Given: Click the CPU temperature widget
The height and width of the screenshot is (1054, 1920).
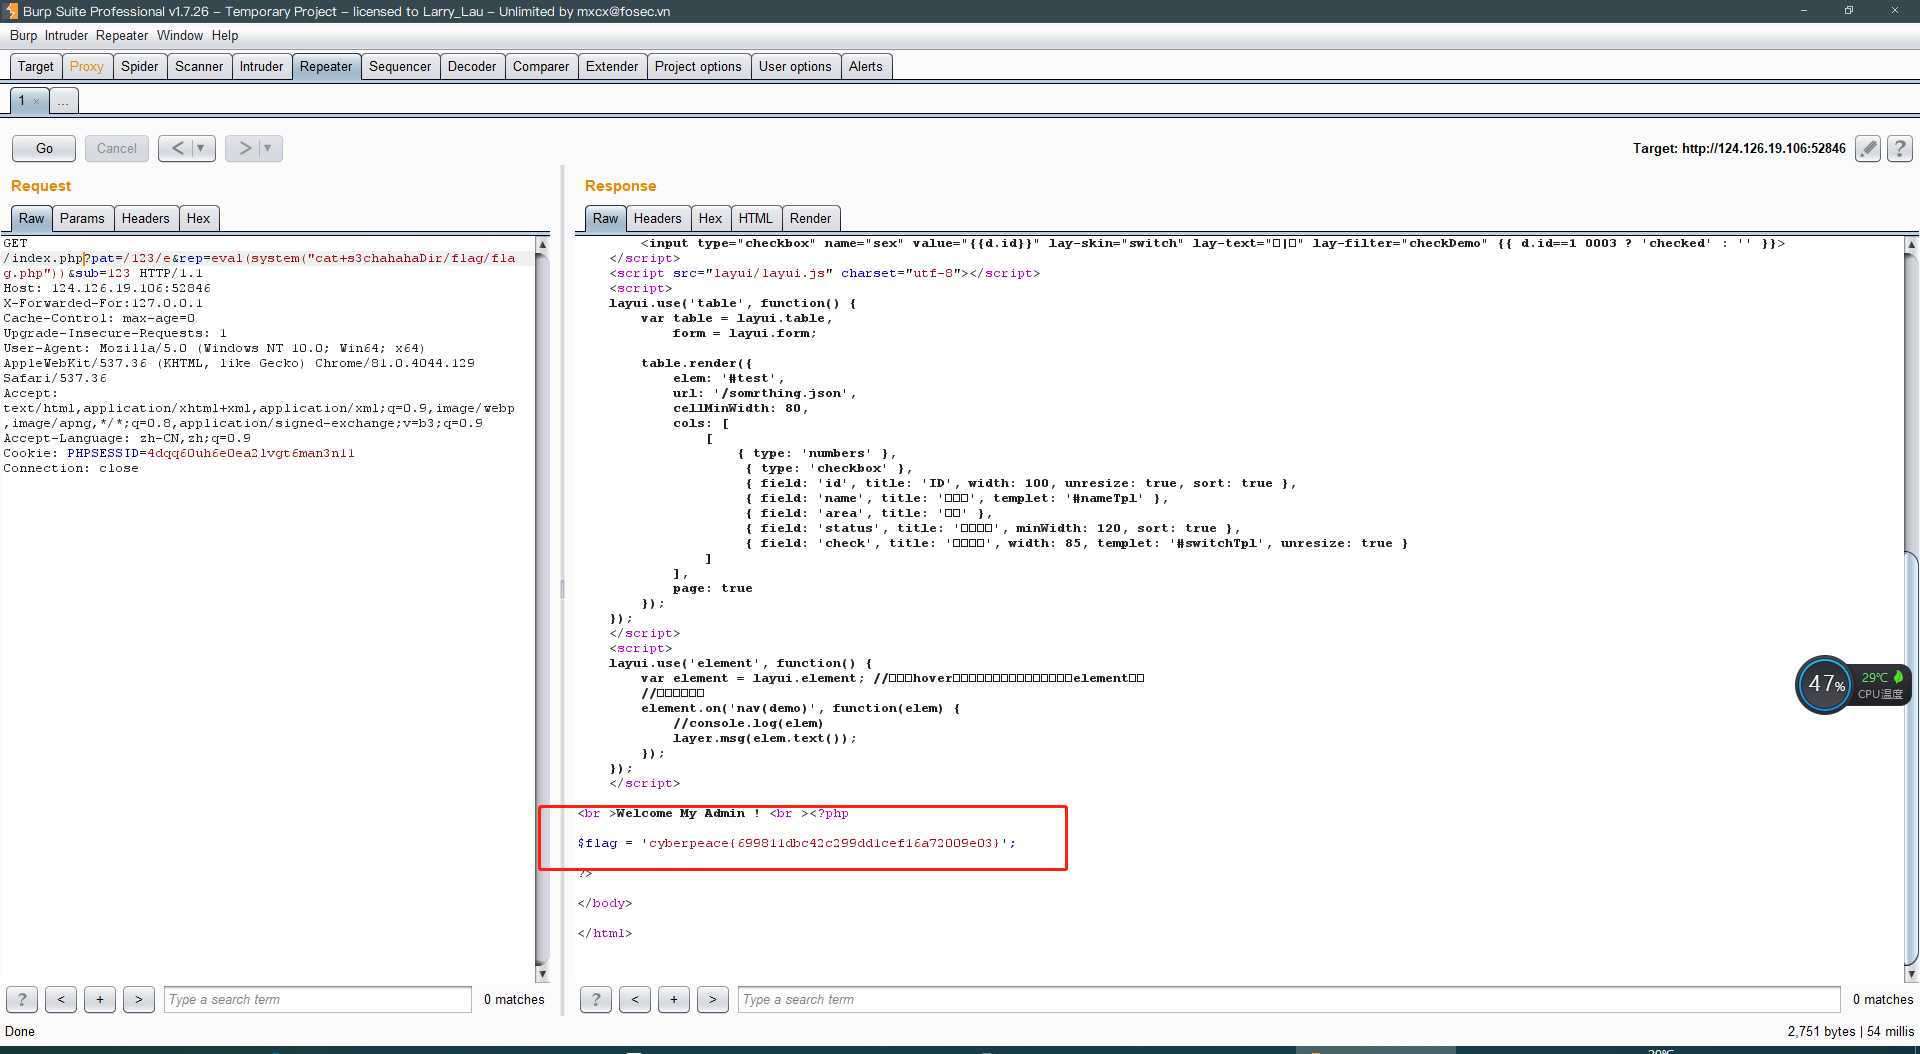Looking at the screenshot, I should coord(1853,685).
